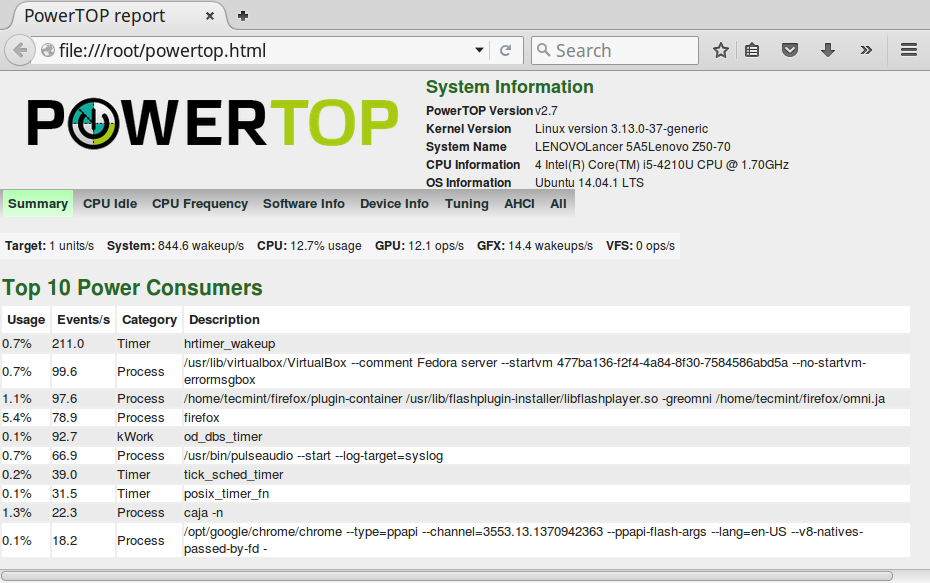Go to the Tuning tab

[x=467, y=203]
